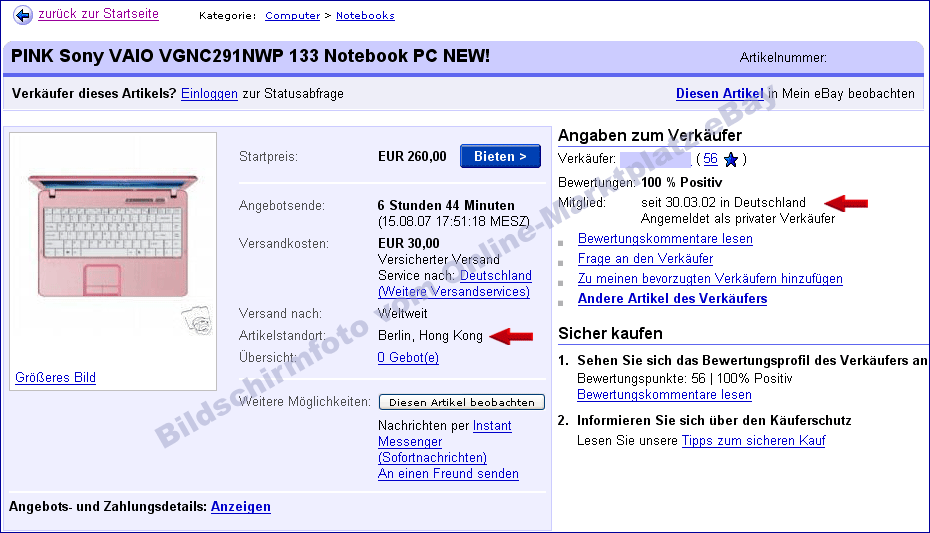Open '(Weitere Versandservices)' link
The width and height of the screenshot is (930, 533).
click(454, 292)
